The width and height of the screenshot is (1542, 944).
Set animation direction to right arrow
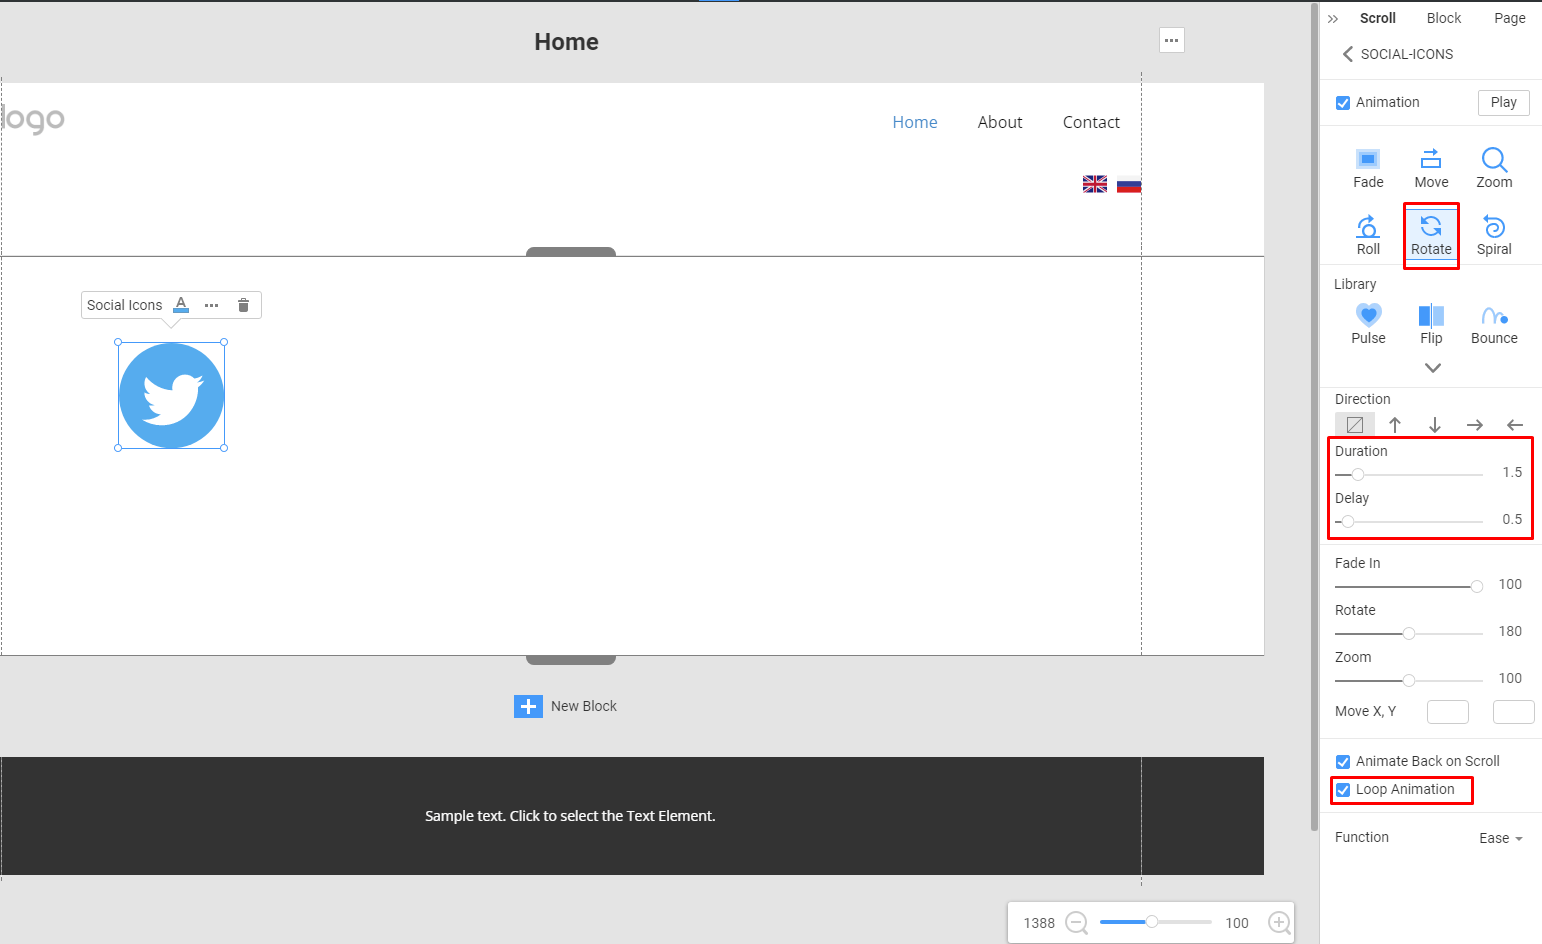1475,425
